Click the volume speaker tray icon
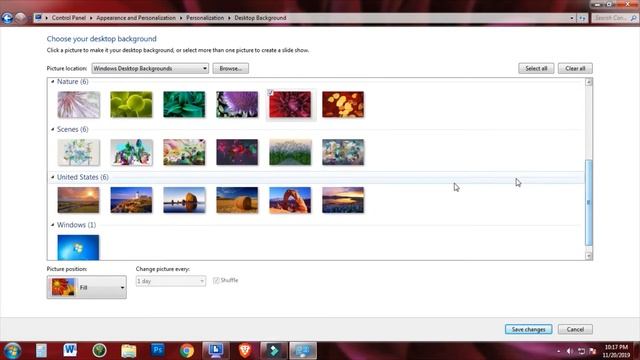The width and height of the screenshot is (640, 360). (570, 351)
